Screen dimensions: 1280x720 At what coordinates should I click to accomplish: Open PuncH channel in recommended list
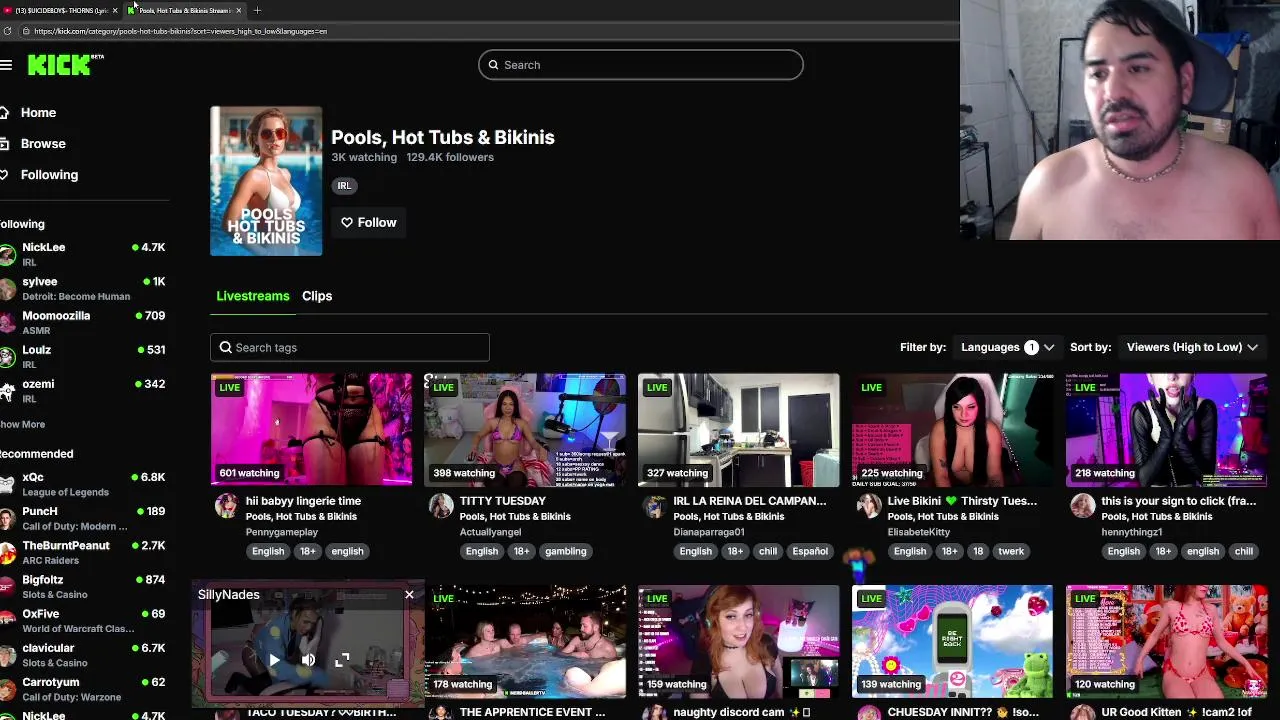click(x=85, y=518)
